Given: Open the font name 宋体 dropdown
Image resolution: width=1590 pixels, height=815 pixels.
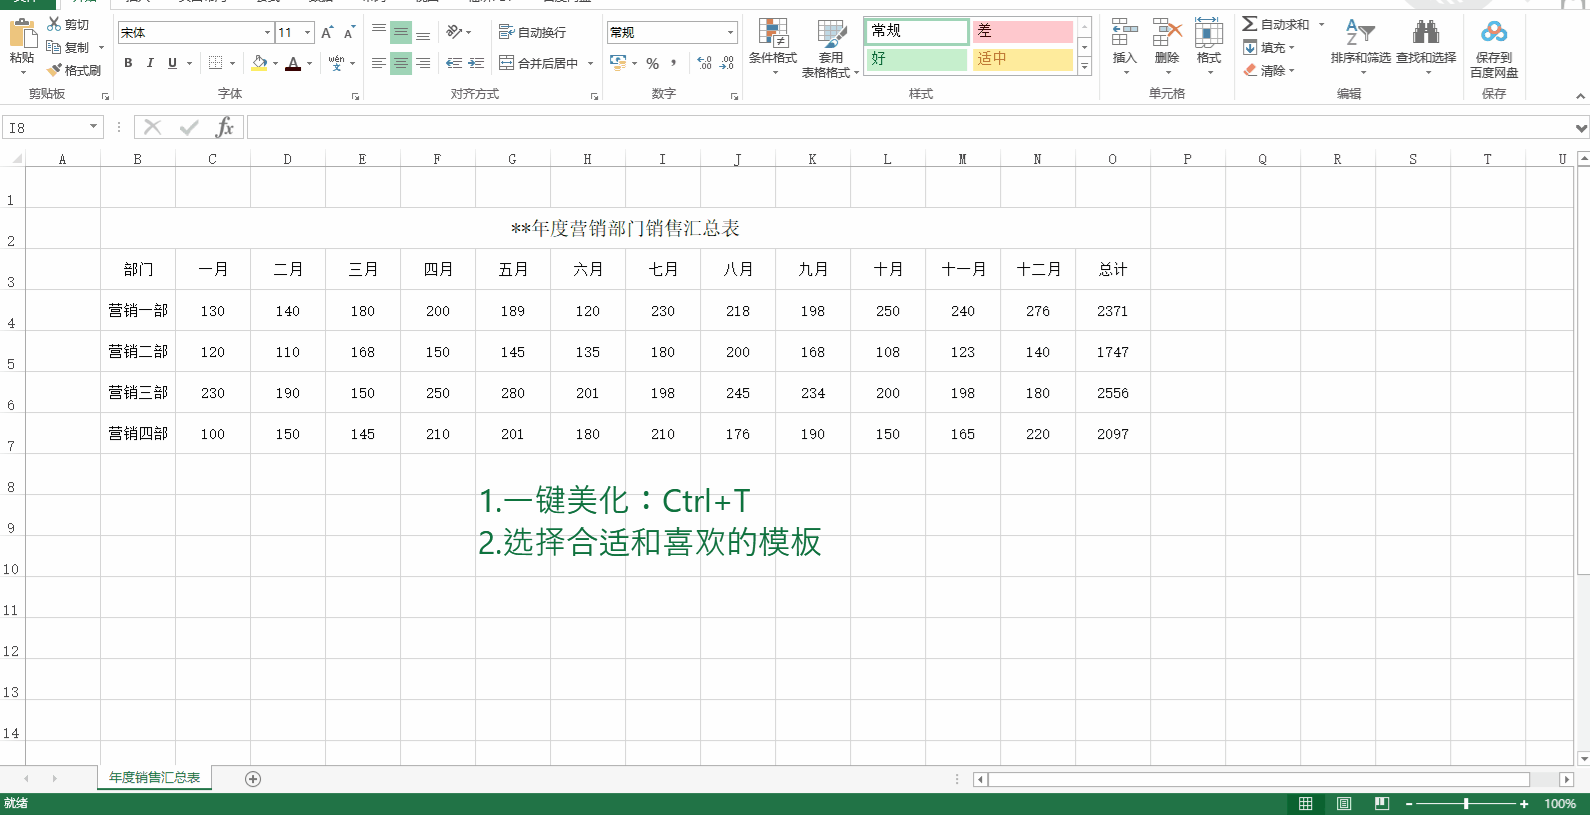Looking at the screenshot, I should click(267, 33).
